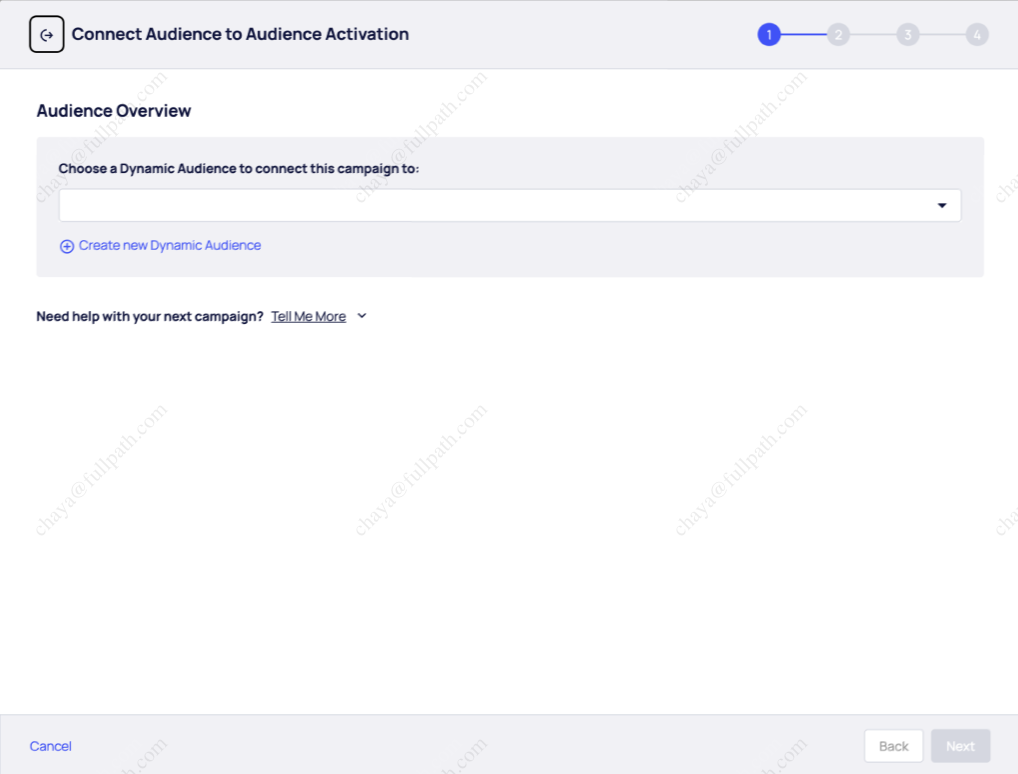
Task: Click the Next button
Action: click(960, 746)
